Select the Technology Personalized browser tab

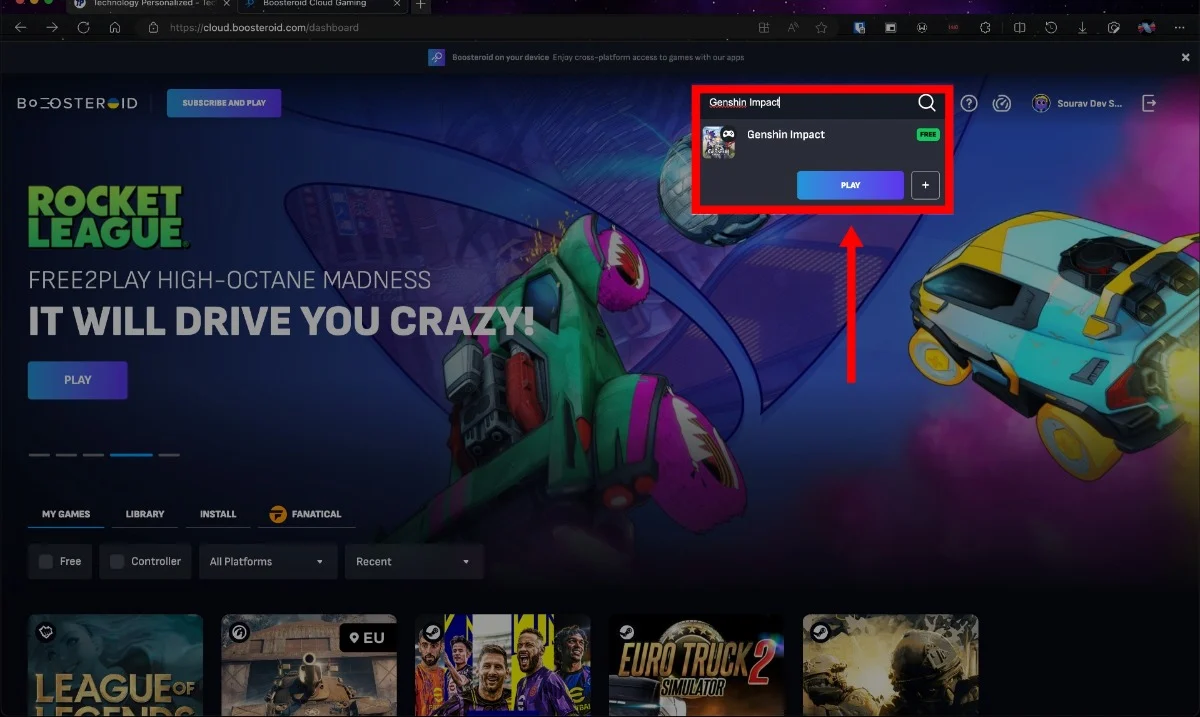pyautogui.click(x=150, y=5)
